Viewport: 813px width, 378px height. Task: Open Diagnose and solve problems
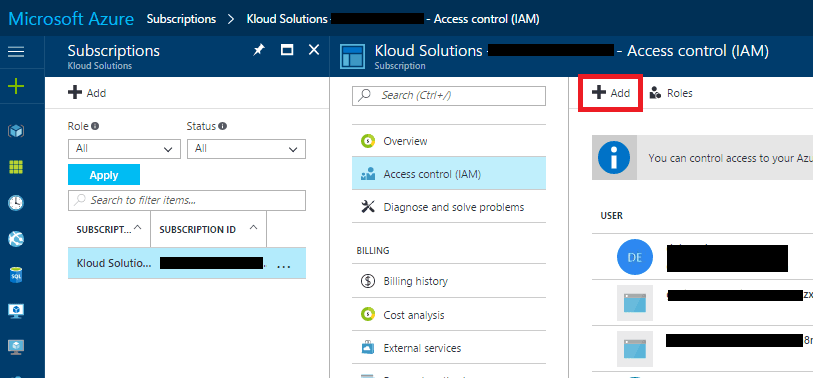pyautogui.click(x=449, y=207)
